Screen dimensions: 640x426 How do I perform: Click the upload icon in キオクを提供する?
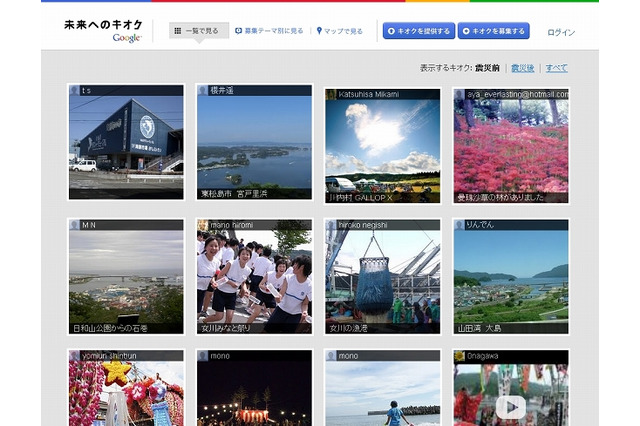(x=391, y=31)
